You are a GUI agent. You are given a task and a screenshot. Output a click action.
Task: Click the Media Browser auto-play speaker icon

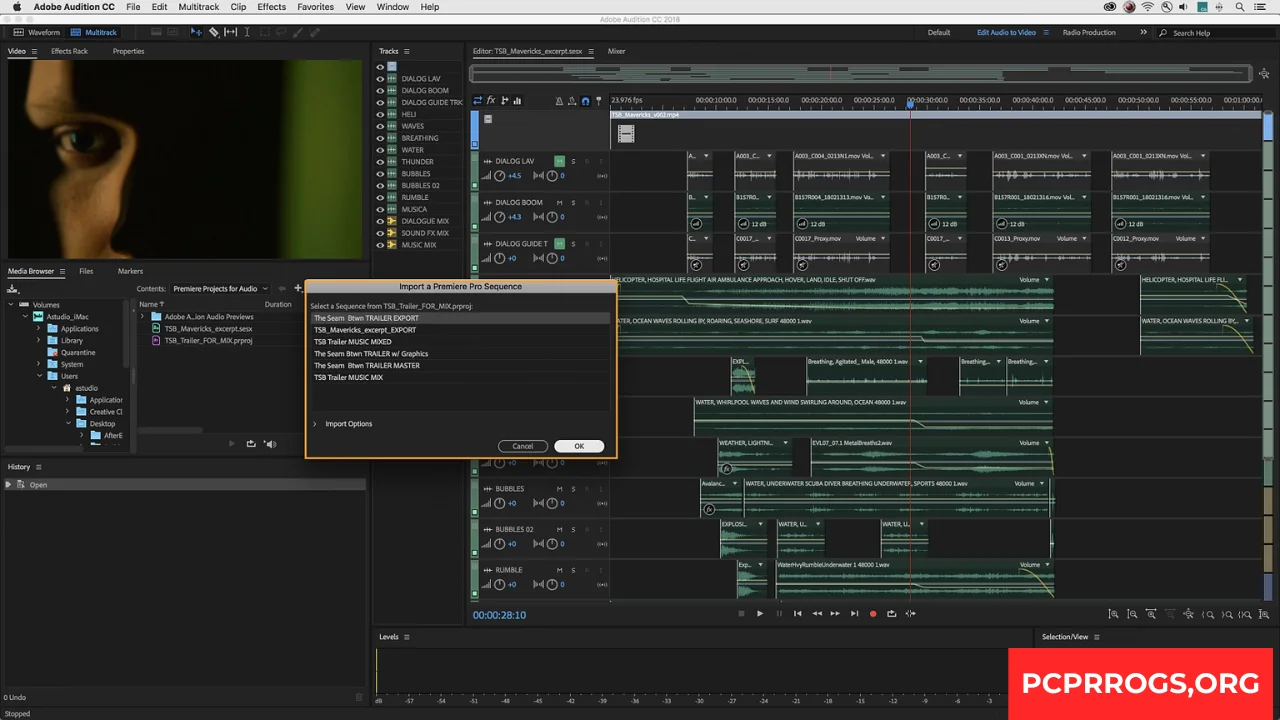[270, 444]
